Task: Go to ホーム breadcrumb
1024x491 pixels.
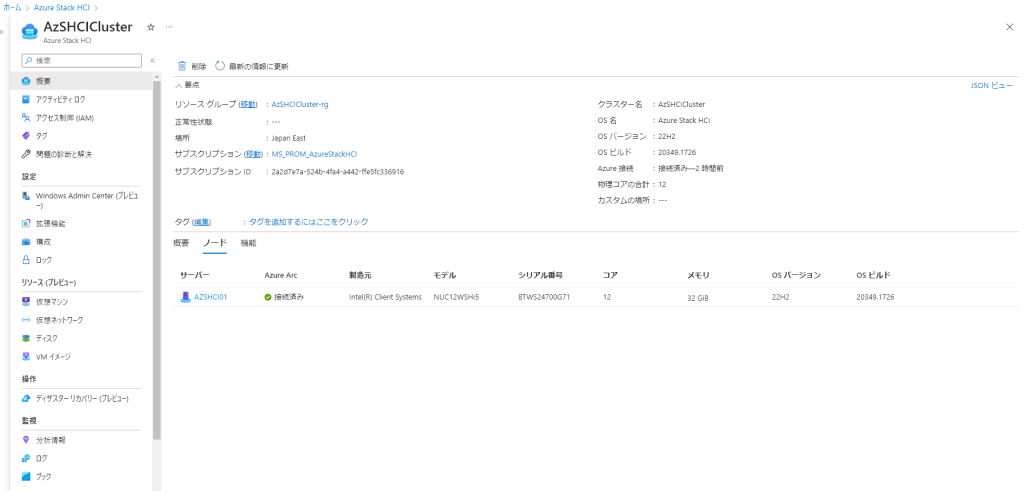Action: click(12, 7)
